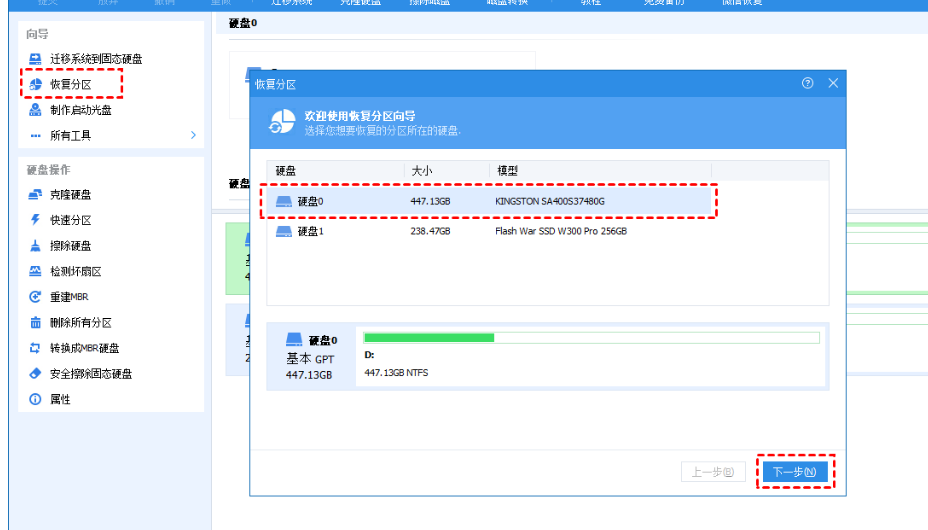Click KINGSTON SA400S37480G model text
The image size is (928, 530).
(550, 202)
